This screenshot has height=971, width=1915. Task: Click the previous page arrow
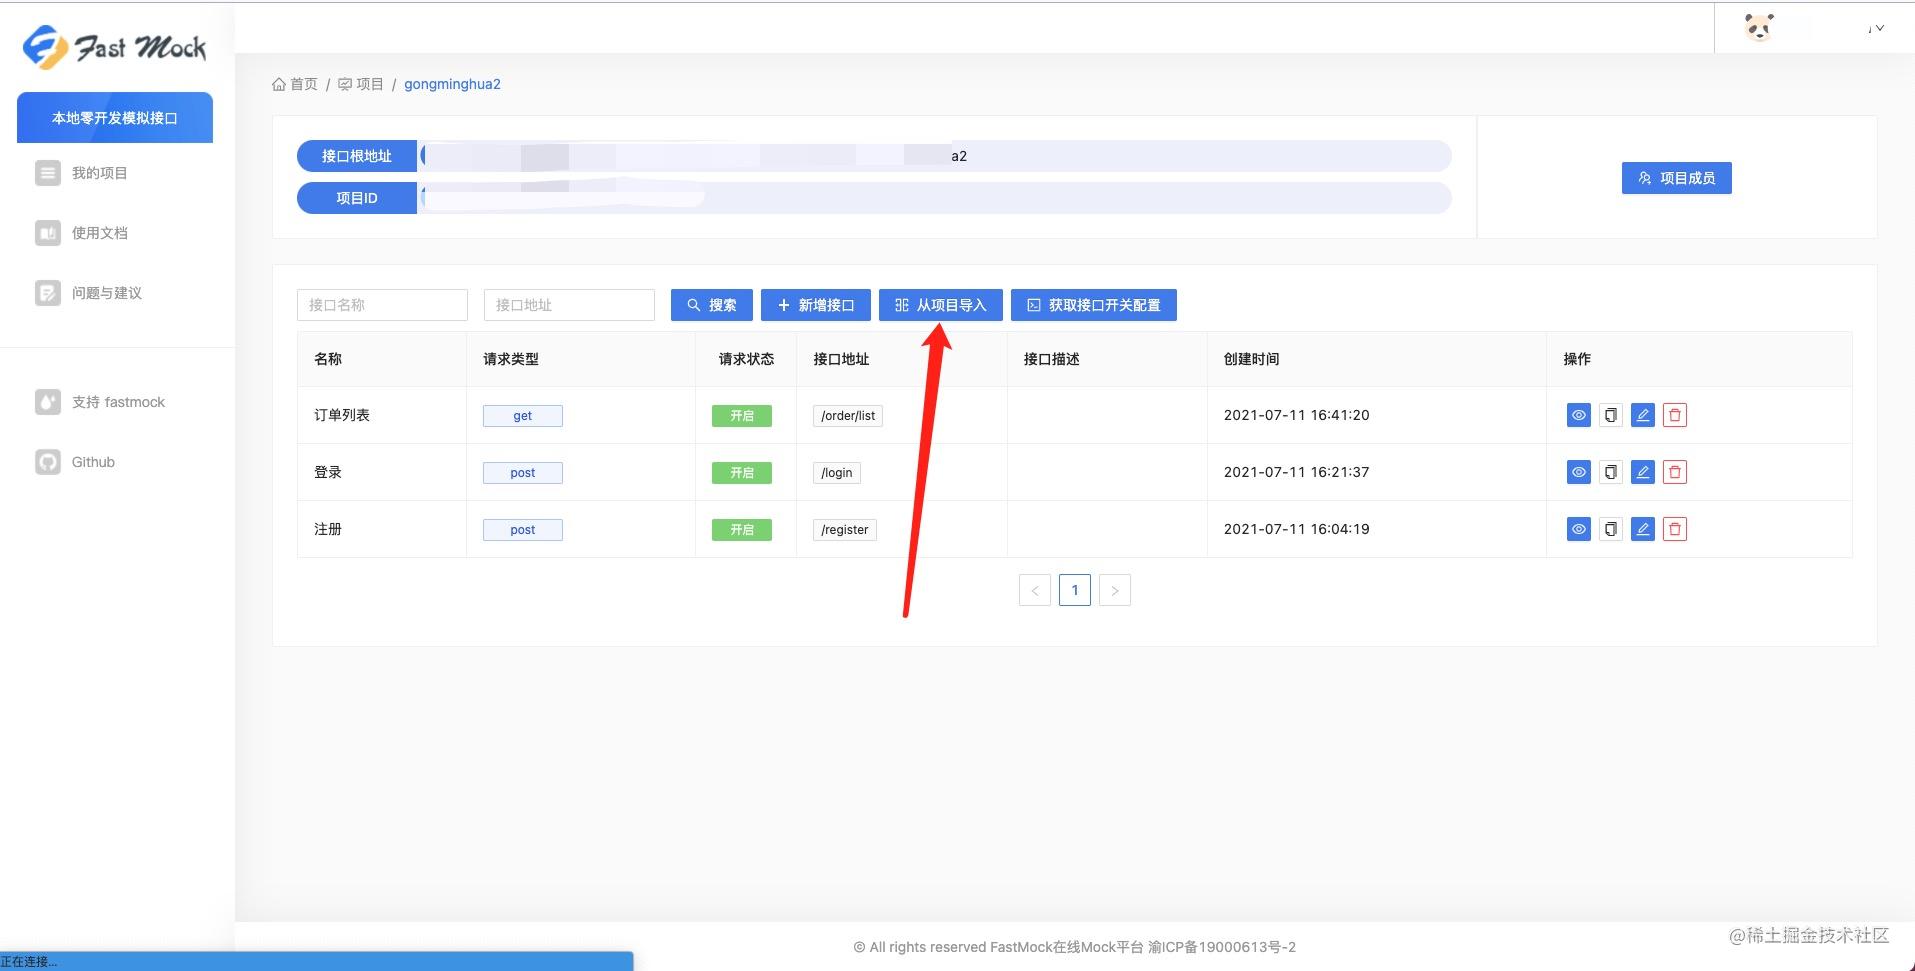tap(1035, 590)
